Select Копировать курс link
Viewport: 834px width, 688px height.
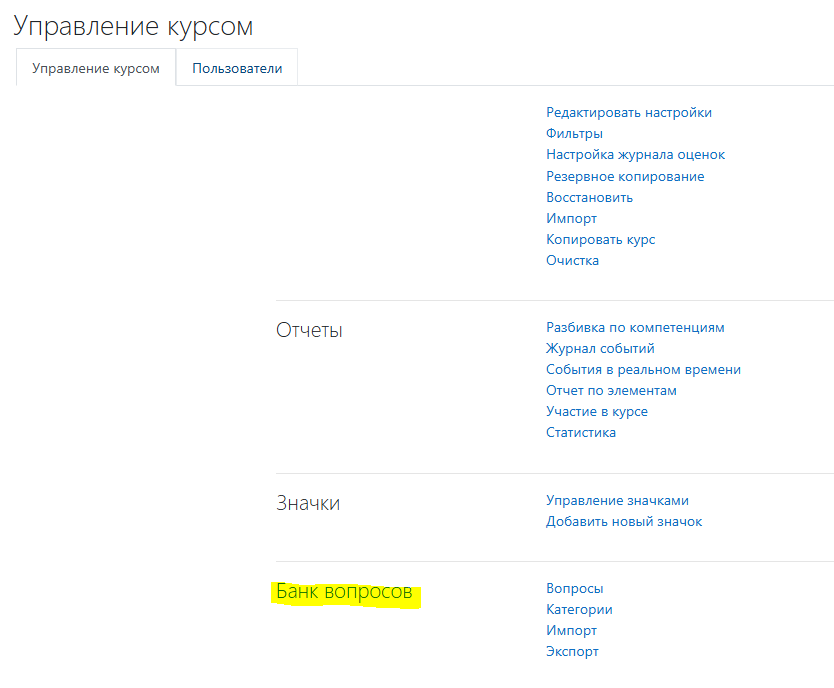pyautogui.click(x=601, y=240)
